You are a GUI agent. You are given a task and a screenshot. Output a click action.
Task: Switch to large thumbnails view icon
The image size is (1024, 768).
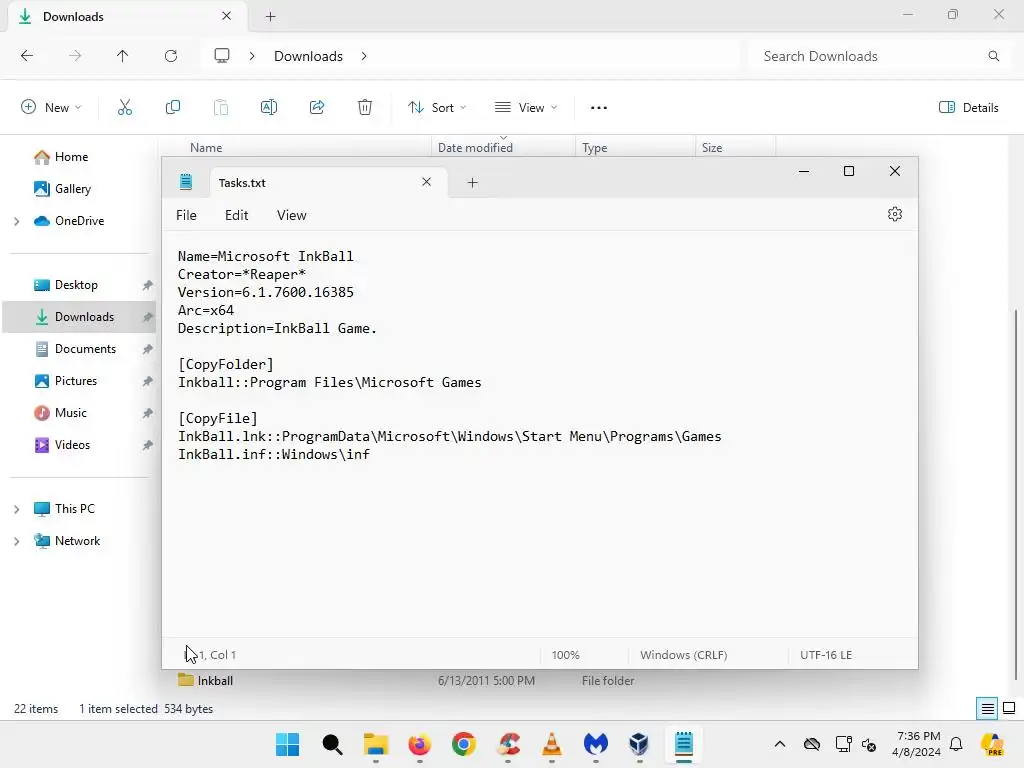pos(1009,708)
